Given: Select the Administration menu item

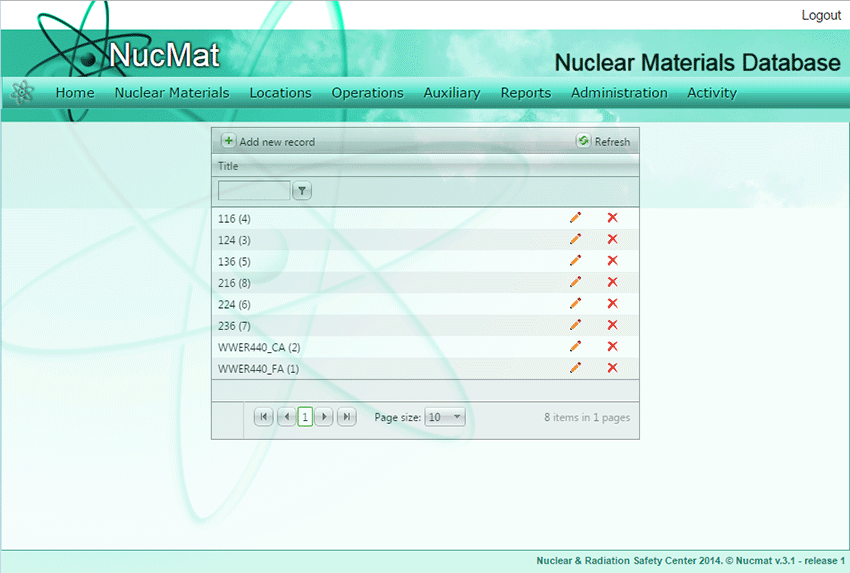Looking at the screenshot, I should click(619, 93).
